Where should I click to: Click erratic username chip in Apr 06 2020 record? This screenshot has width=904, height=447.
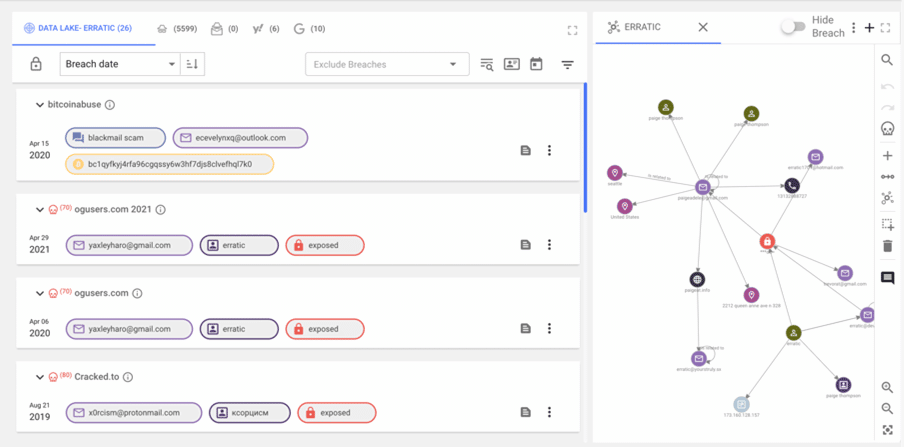(239, 329)
